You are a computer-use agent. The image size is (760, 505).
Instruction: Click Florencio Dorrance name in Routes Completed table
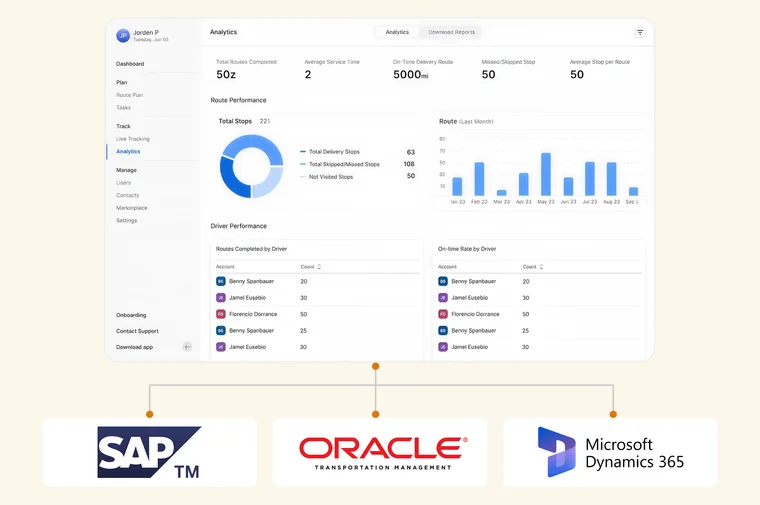(x=253, y=314)
